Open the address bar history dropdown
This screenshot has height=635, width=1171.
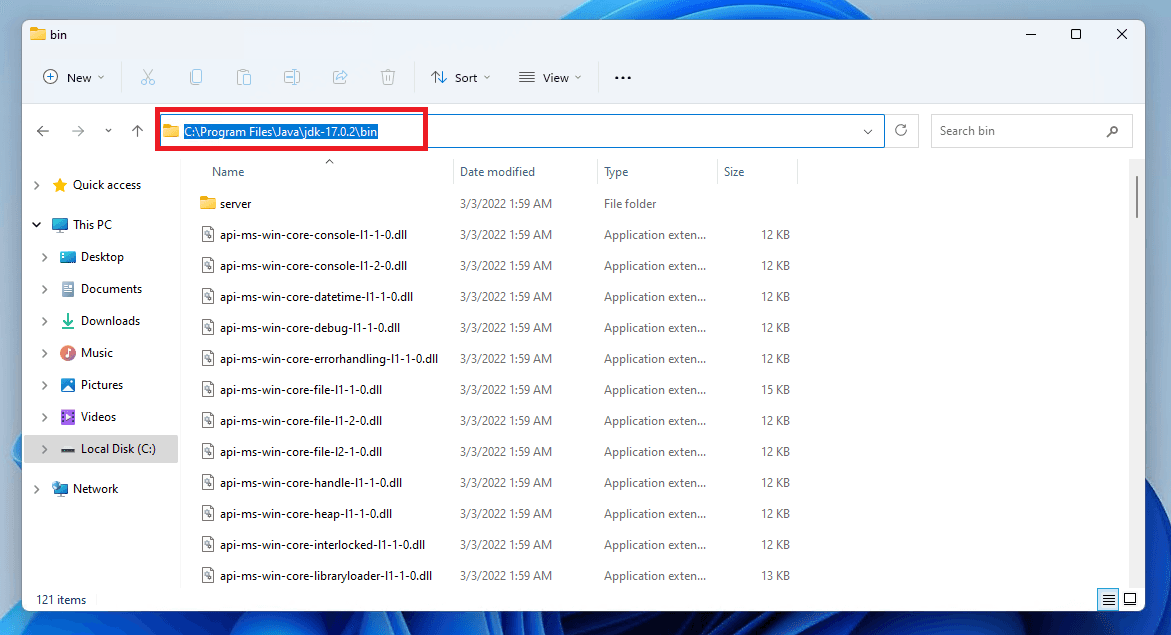coord(868,131)
